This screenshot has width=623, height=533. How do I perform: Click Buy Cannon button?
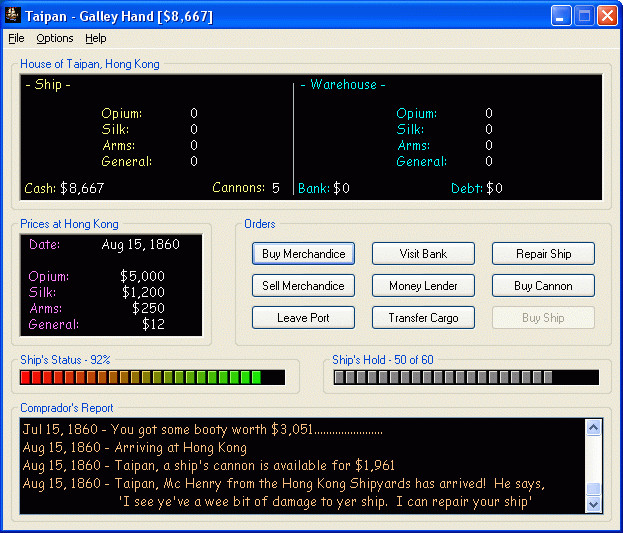[544, 285]
